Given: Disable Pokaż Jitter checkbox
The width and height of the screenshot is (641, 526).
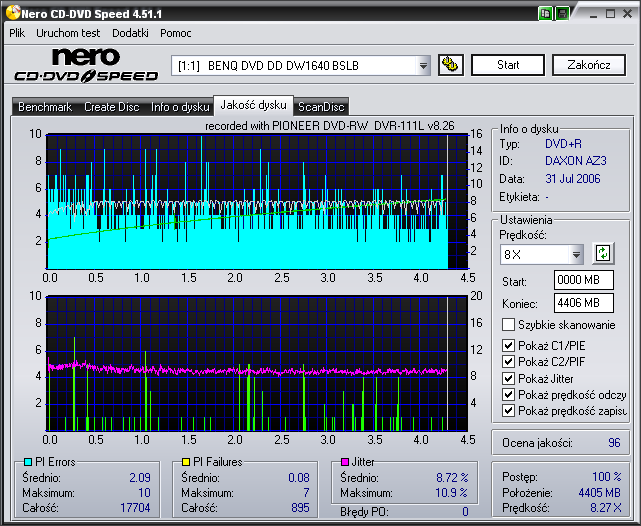Looking at the screenshot, I should click(x=508, y=378).
